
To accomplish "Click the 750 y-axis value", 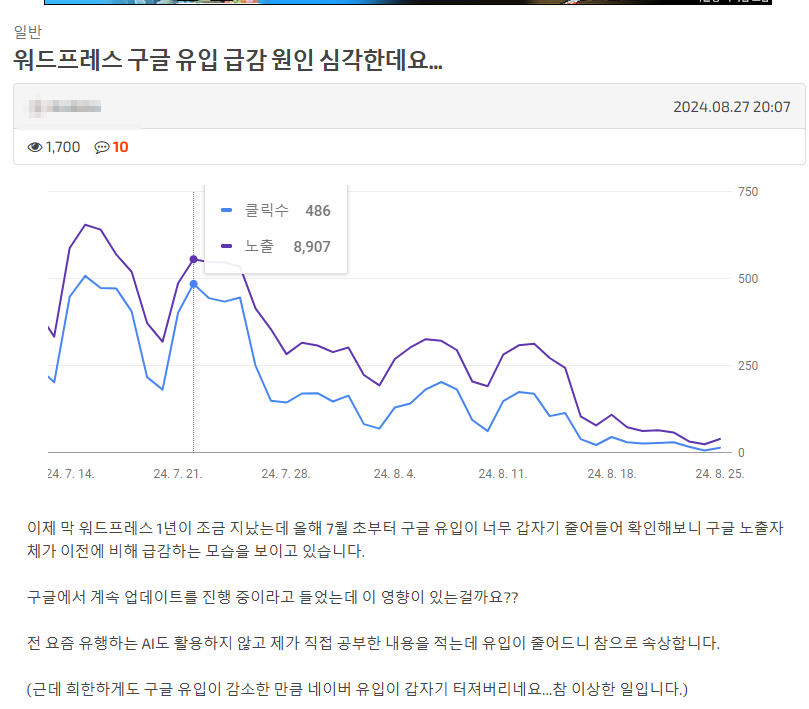I will [x=748, y=192].
